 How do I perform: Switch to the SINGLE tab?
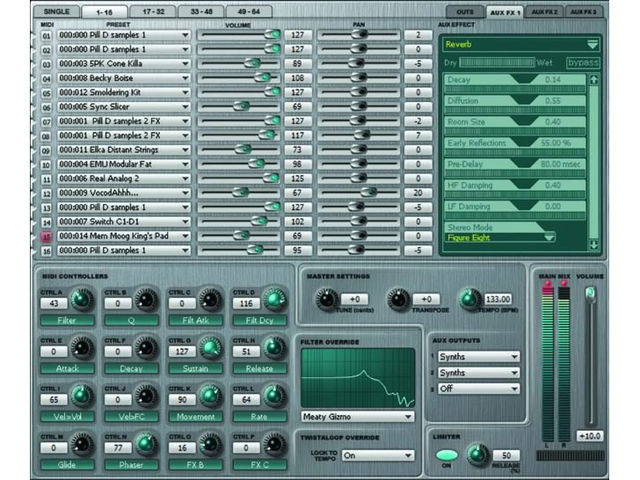[56, 11]
